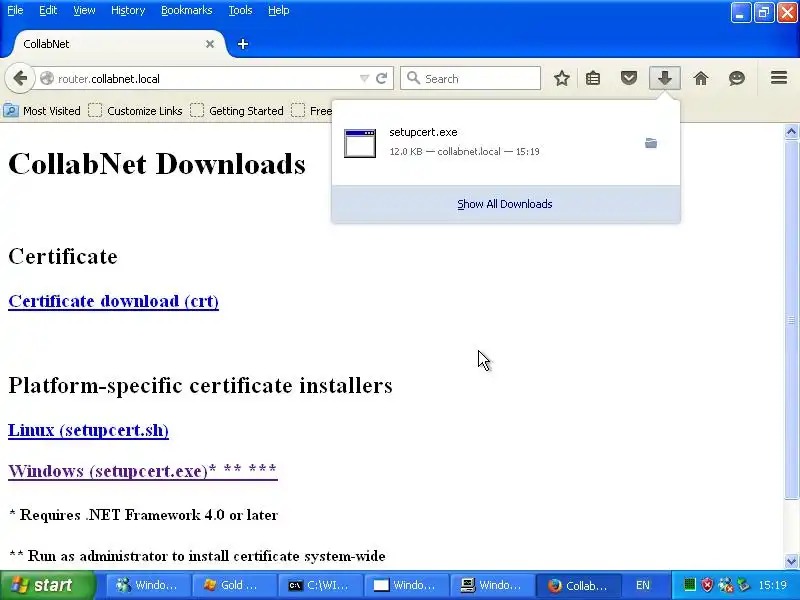Open Most Visited bookmarks folder
Viewport: 800px width, 600px height.
coord(42,111)
